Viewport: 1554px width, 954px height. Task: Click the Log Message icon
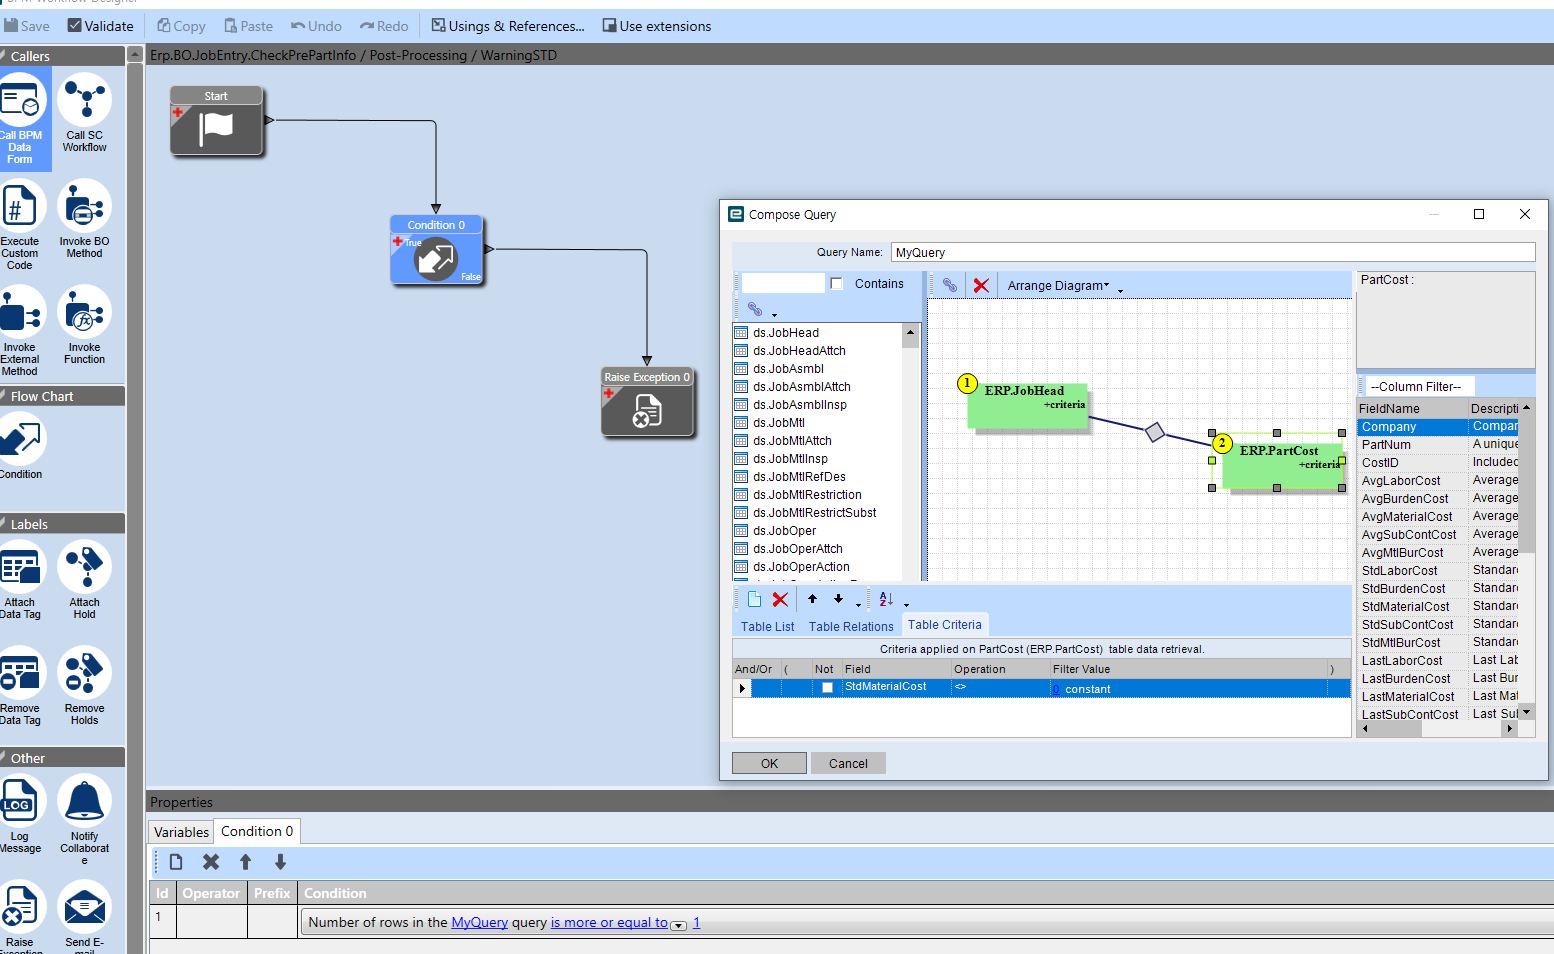pos(19,801)
